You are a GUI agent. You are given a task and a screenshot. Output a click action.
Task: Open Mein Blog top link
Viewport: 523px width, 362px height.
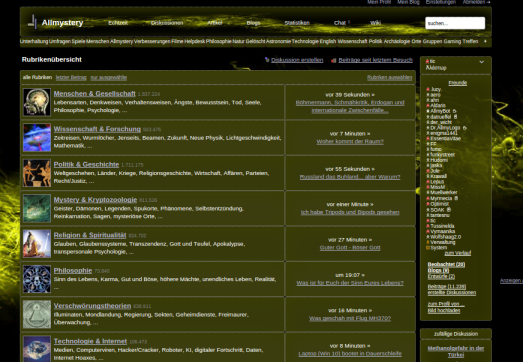click(408, 2)
